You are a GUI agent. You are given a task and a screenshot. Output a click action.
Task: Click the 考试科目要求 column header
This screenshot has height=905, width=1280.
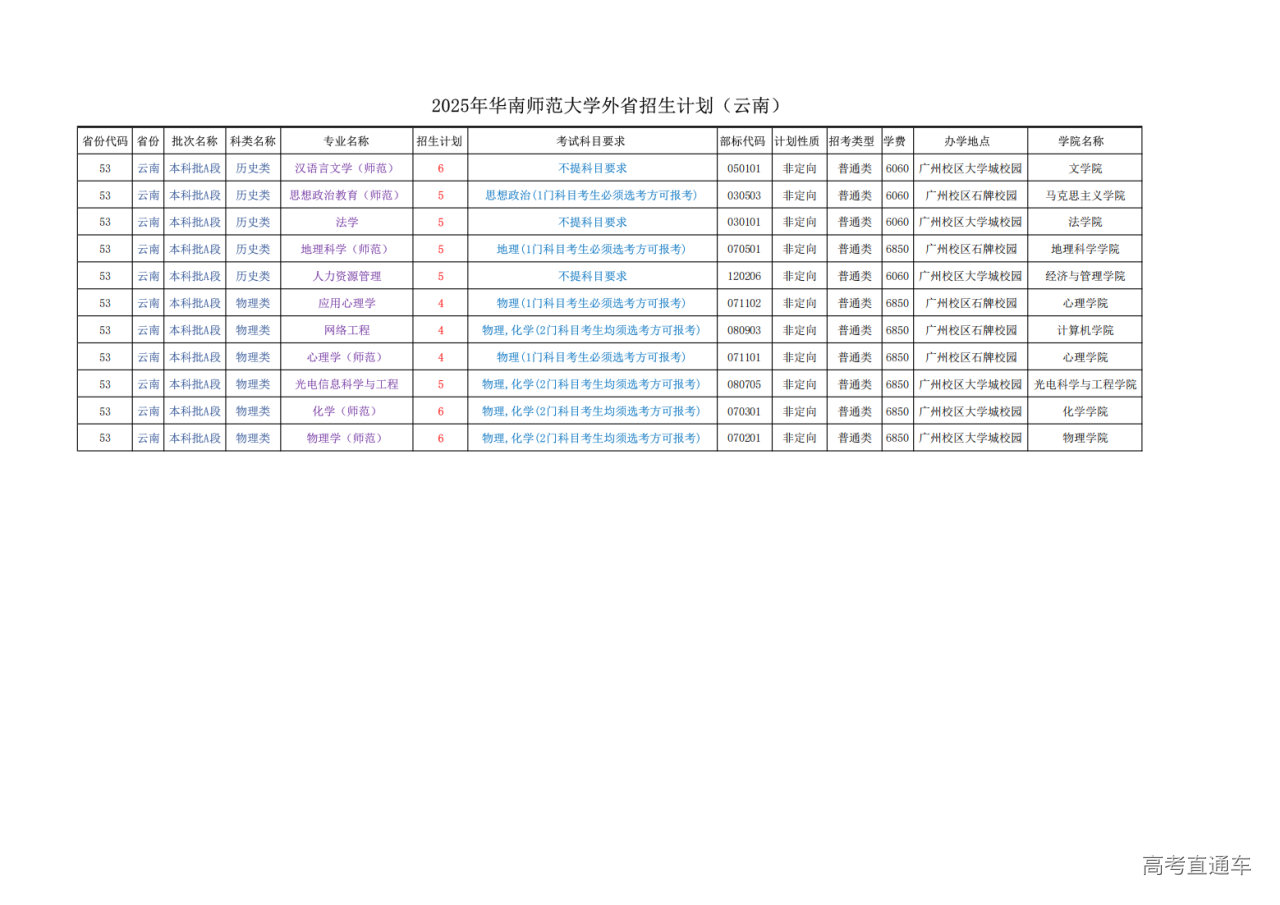click(x=592, y=141)
